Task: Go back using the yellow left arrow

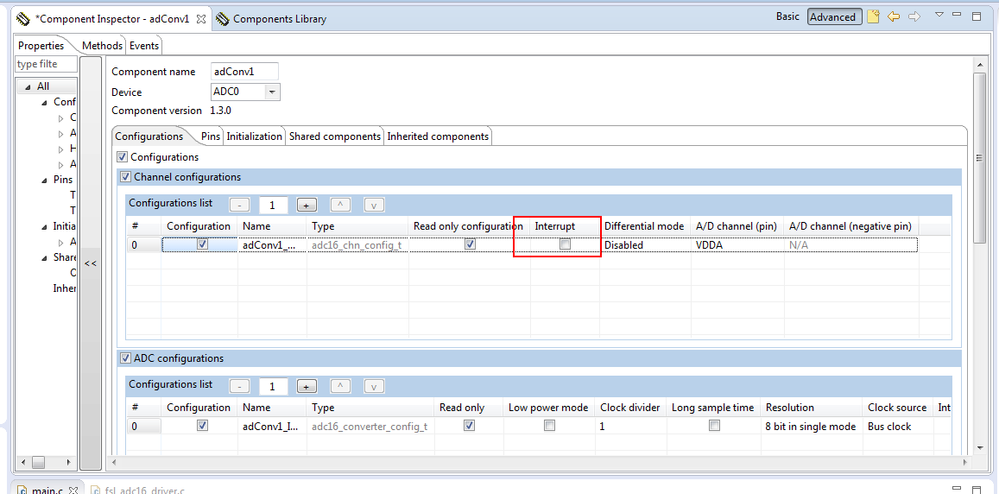Action: (x=893, y=17)
